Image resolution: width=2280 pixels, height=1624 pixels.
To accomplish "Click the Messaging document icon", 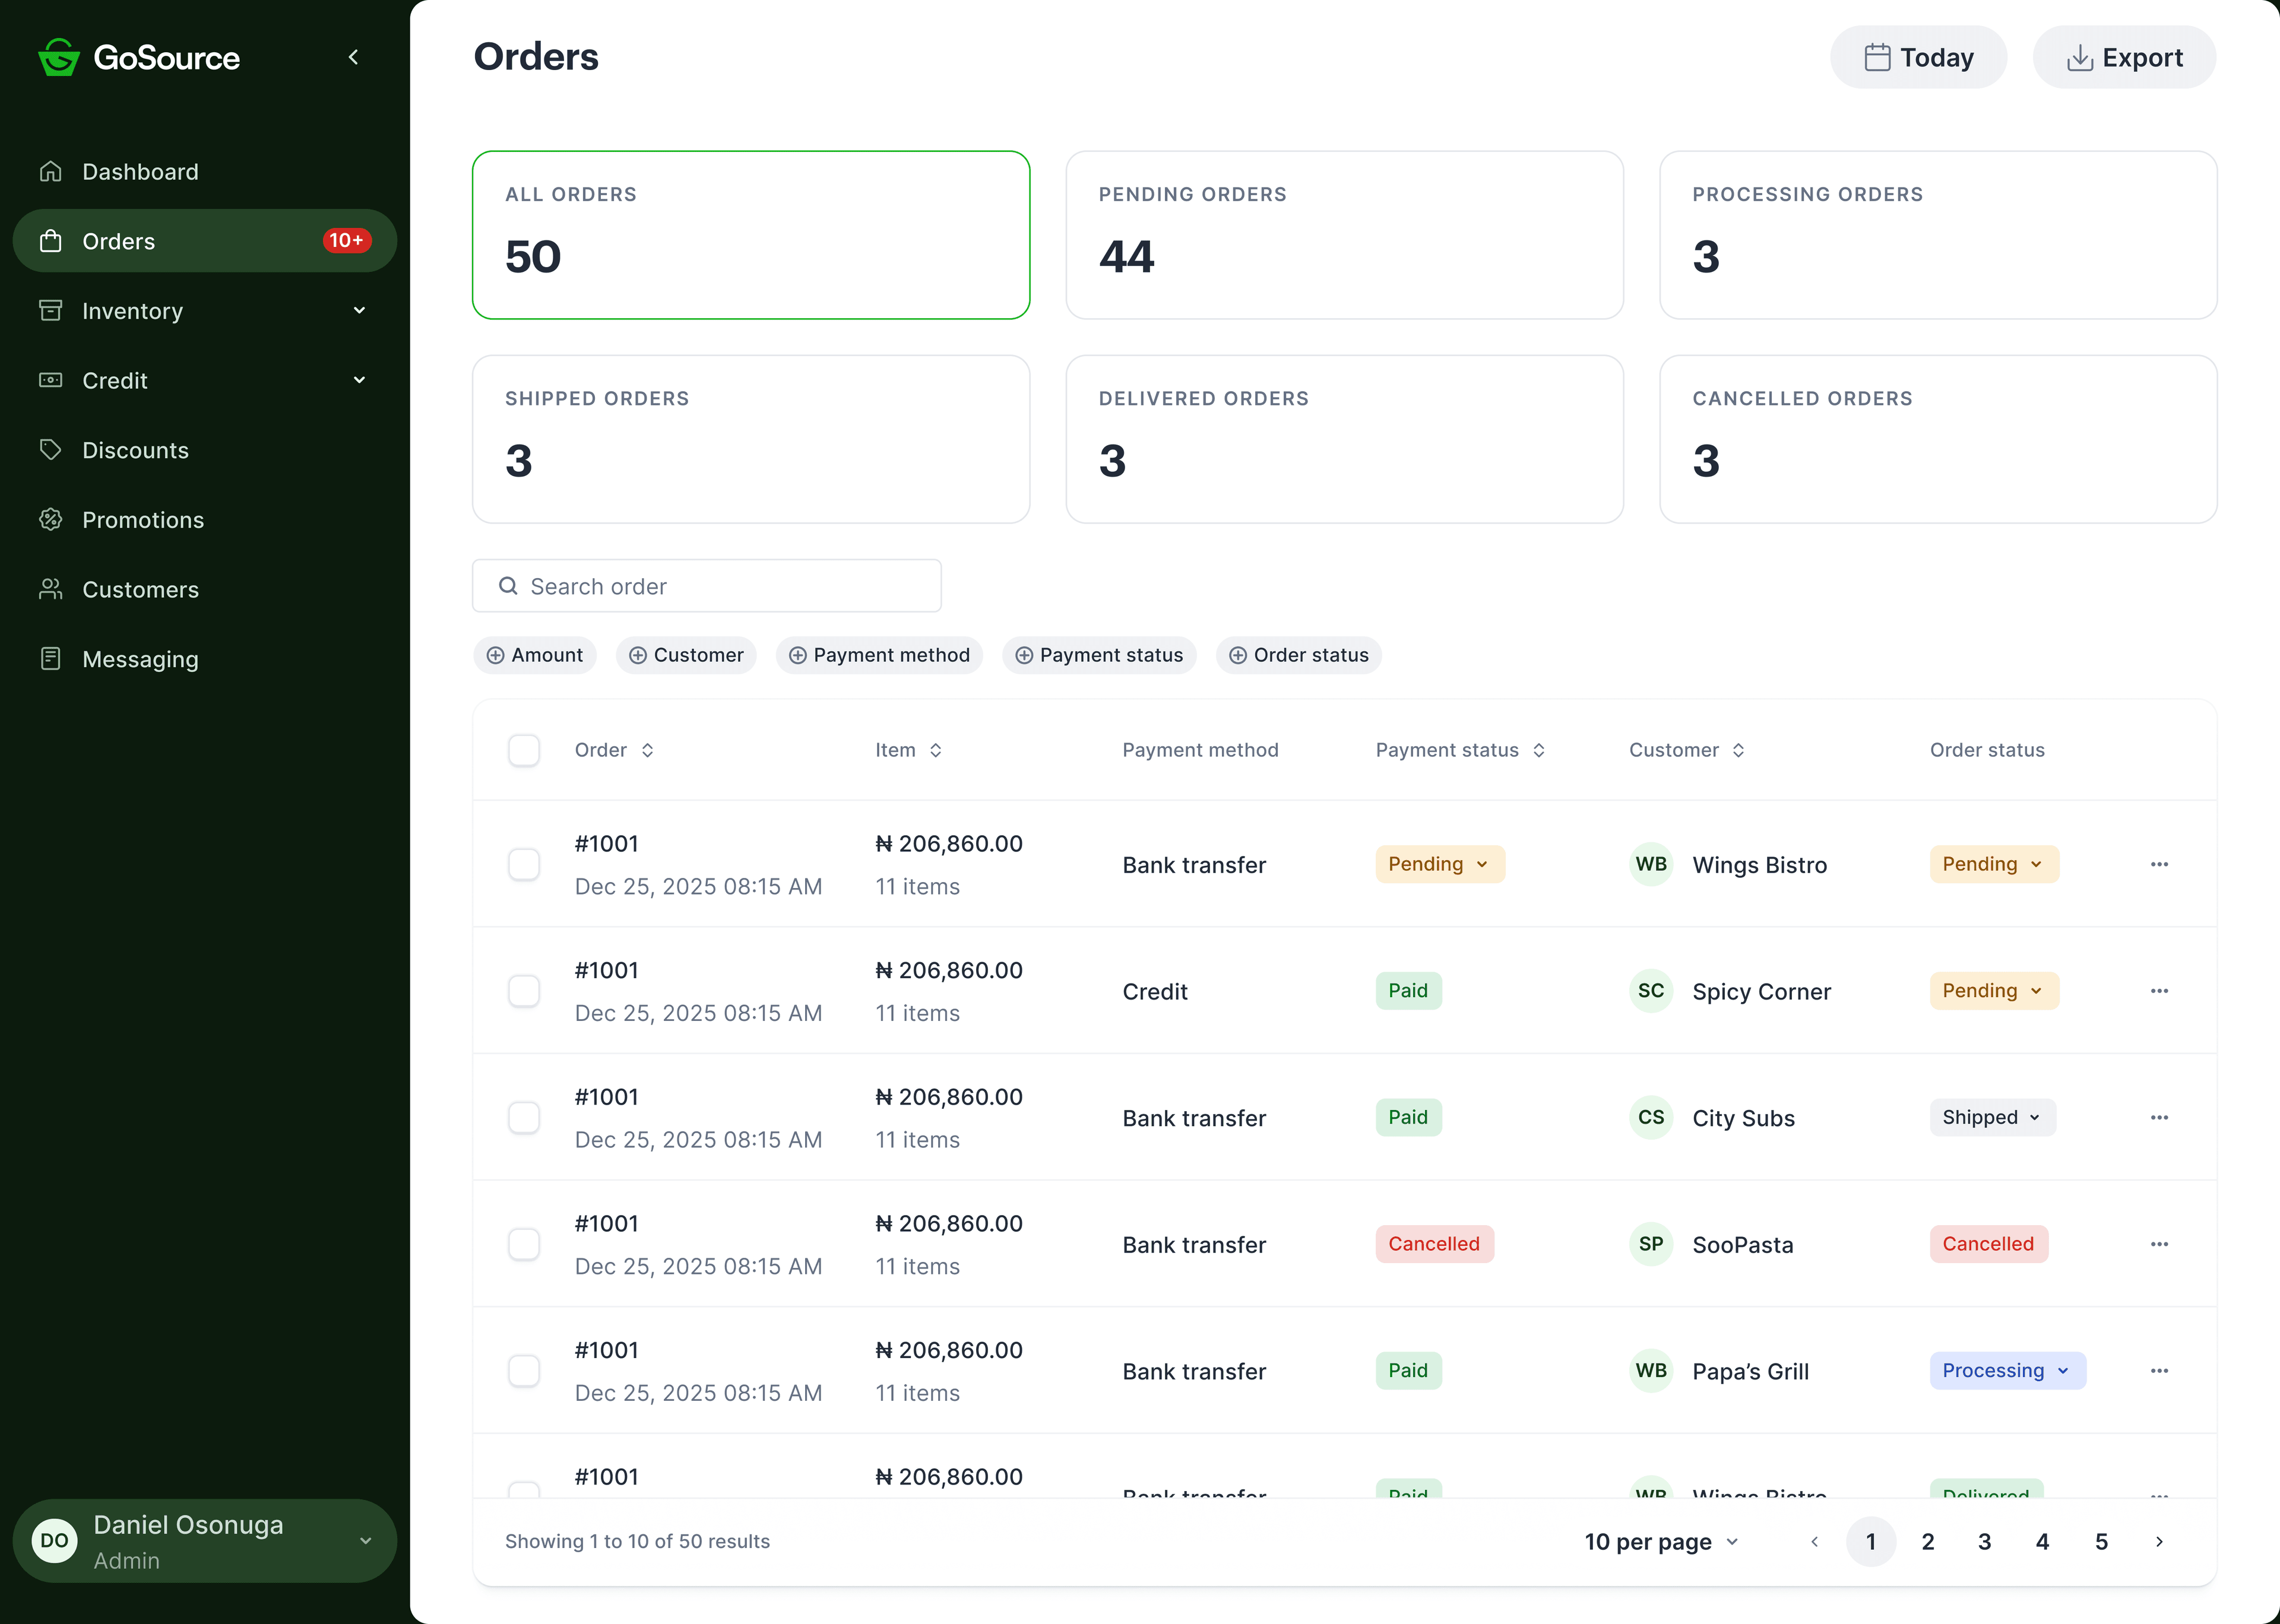I will pos(51,659).
